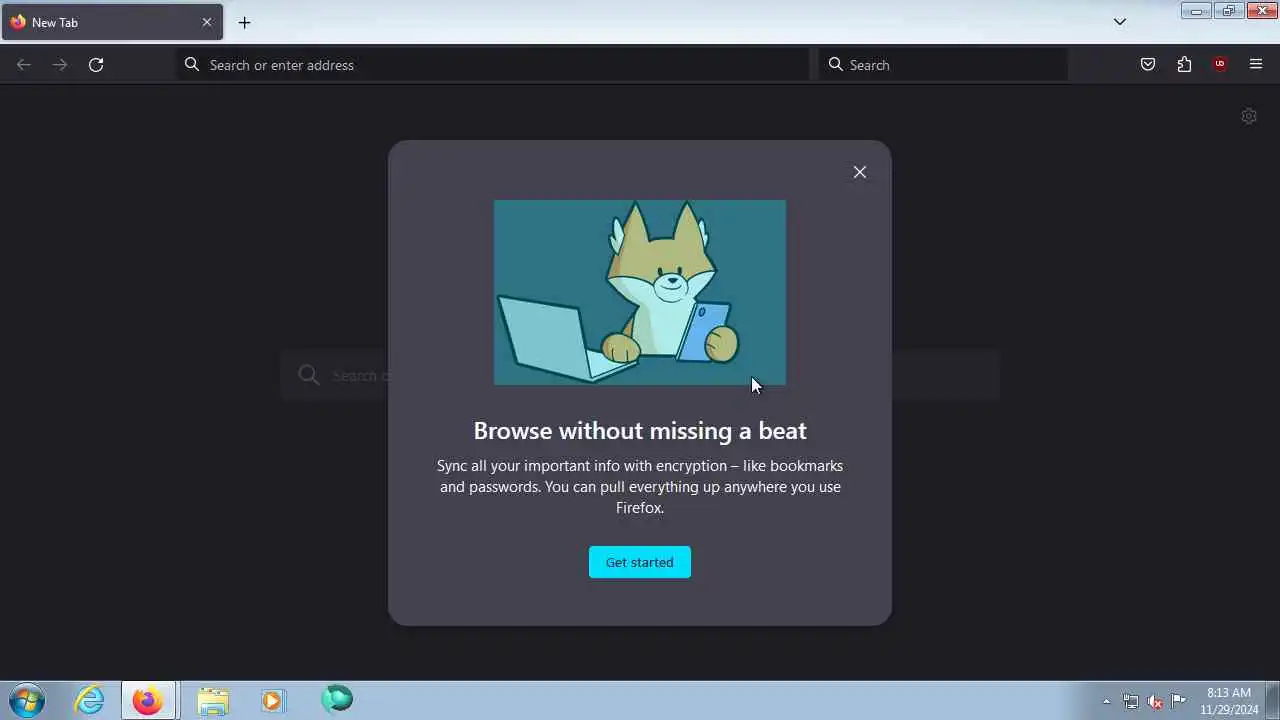
Task: Click the fox illustration image
Action: click(x=640, y=292)
